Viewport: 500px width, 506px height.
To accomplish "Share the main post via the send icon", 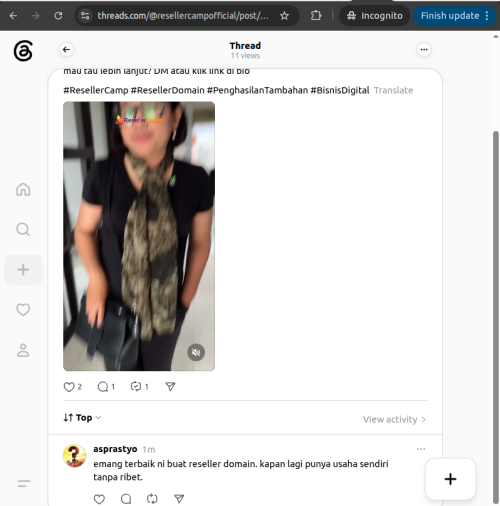I will click(x=170, y=386).
